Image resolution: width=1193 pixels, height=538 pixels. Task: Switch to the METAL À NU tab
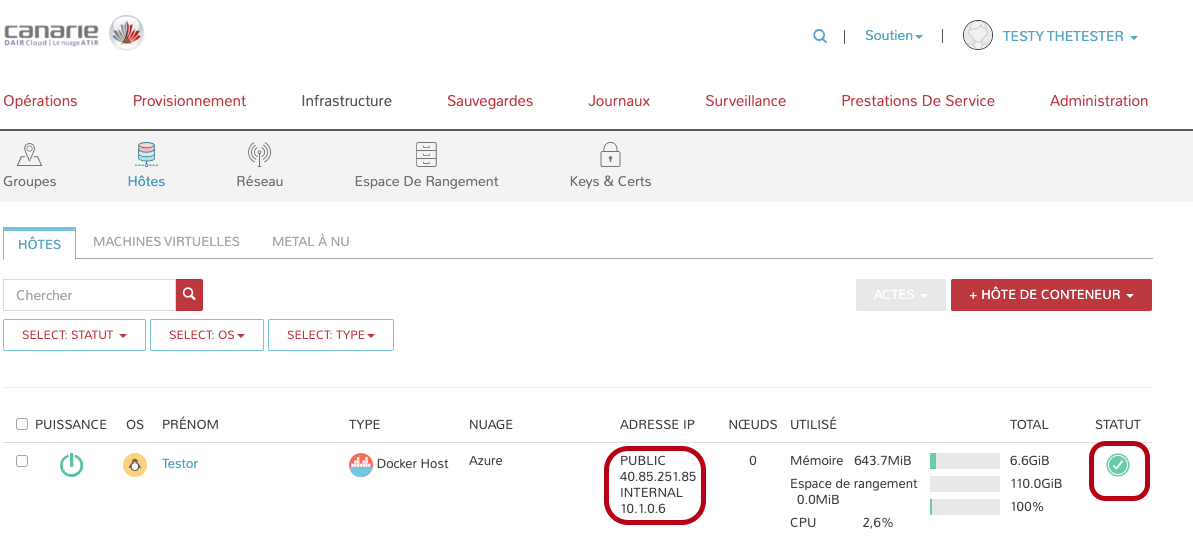tap(310, 242)
